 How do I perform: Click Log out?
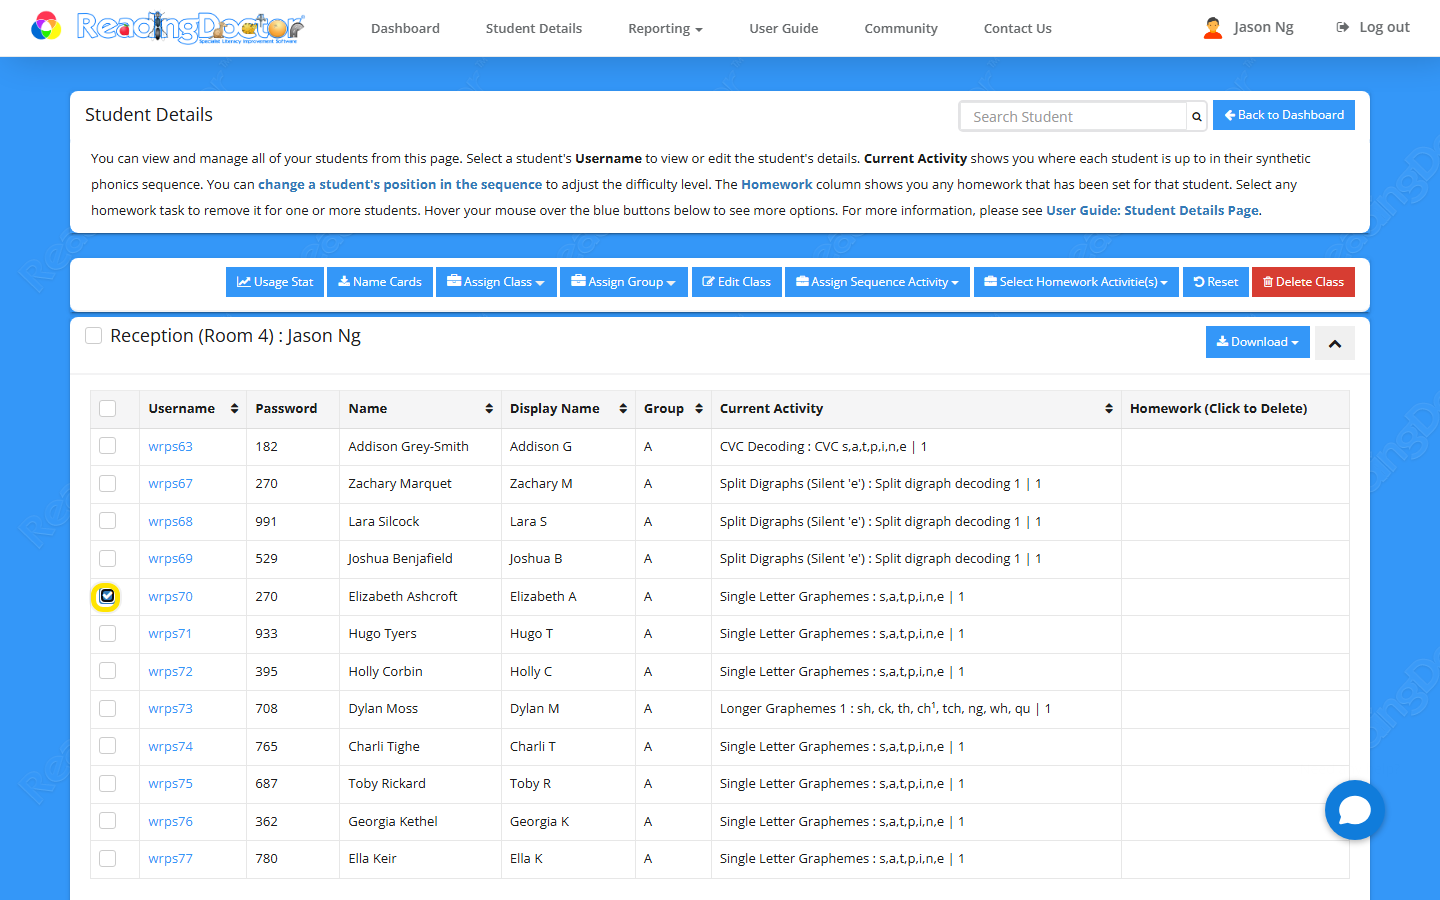point(1373,27)
